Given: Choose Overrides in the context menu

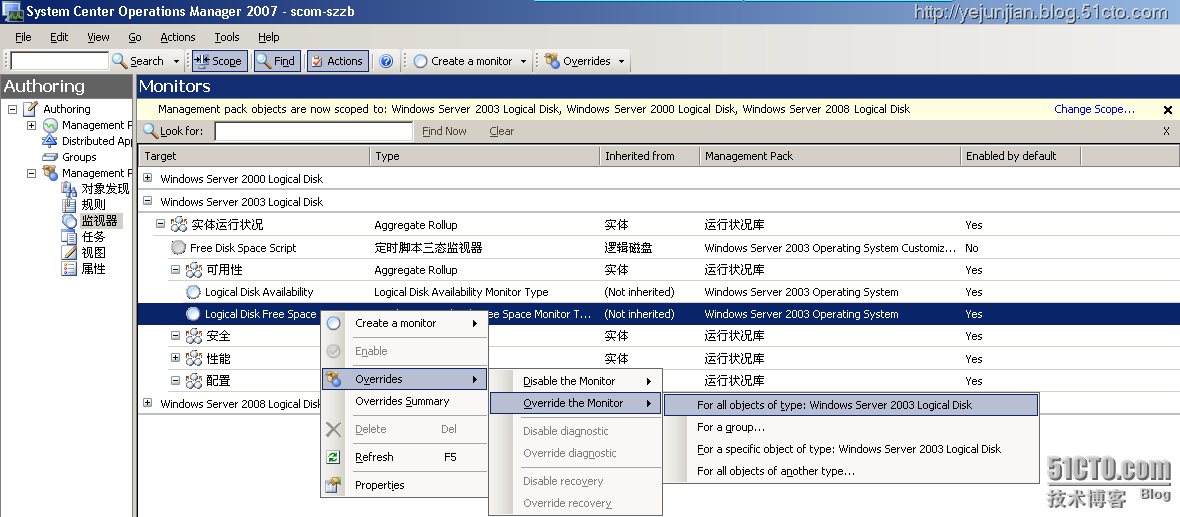Looking at the screenshot, I should pyautogui.click(x=405, y=379).
